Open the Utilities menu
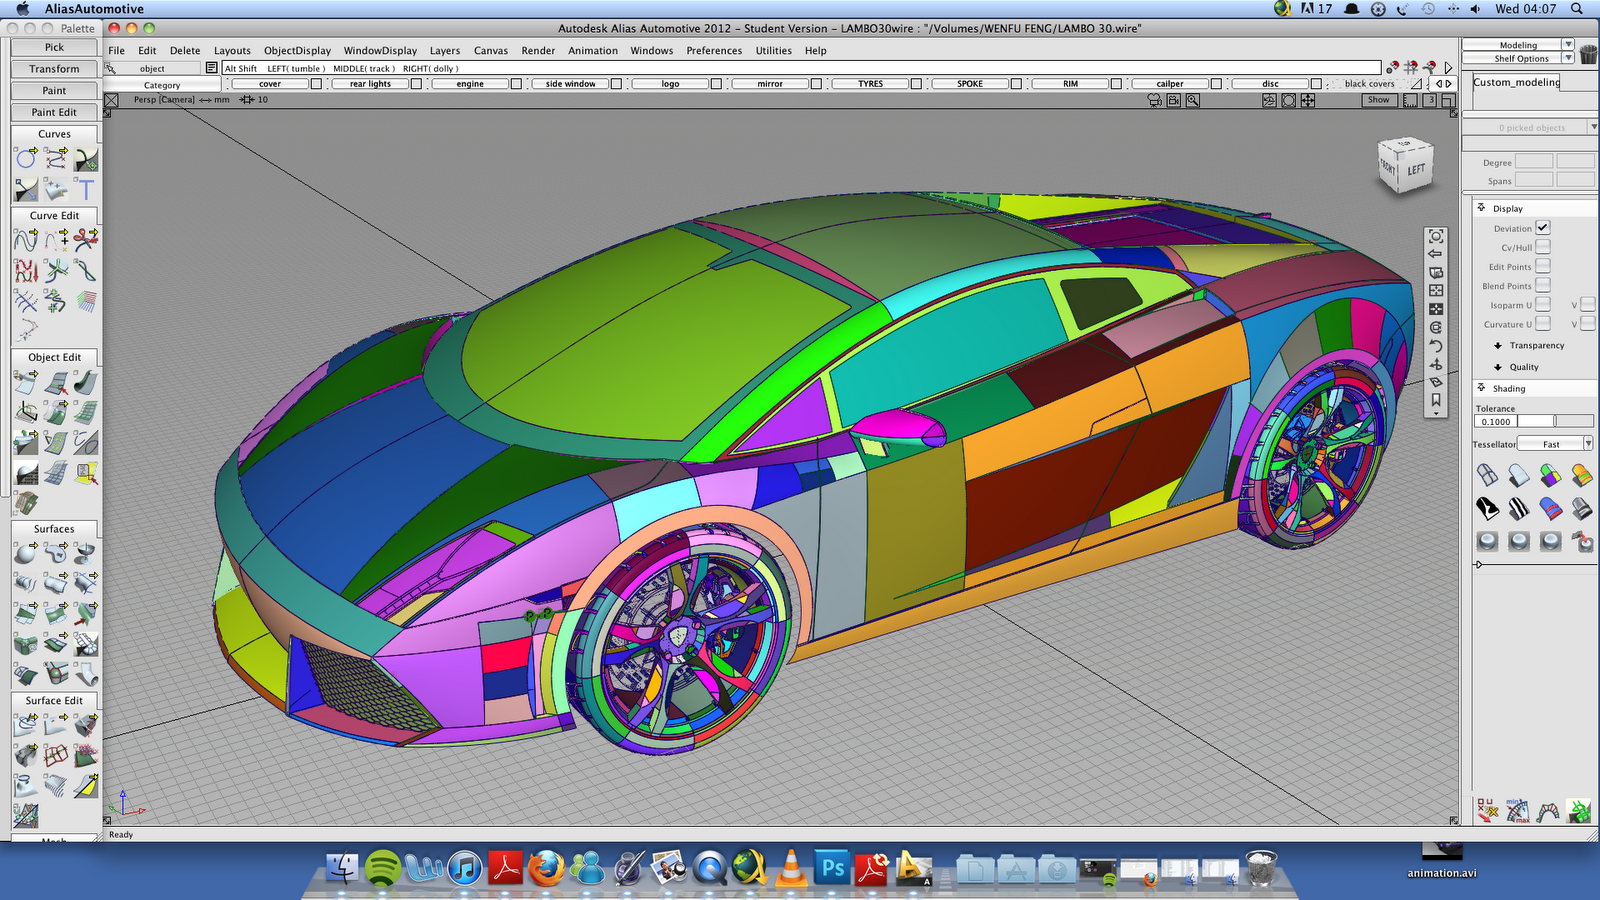1600x900 pixels. point(773,50)
